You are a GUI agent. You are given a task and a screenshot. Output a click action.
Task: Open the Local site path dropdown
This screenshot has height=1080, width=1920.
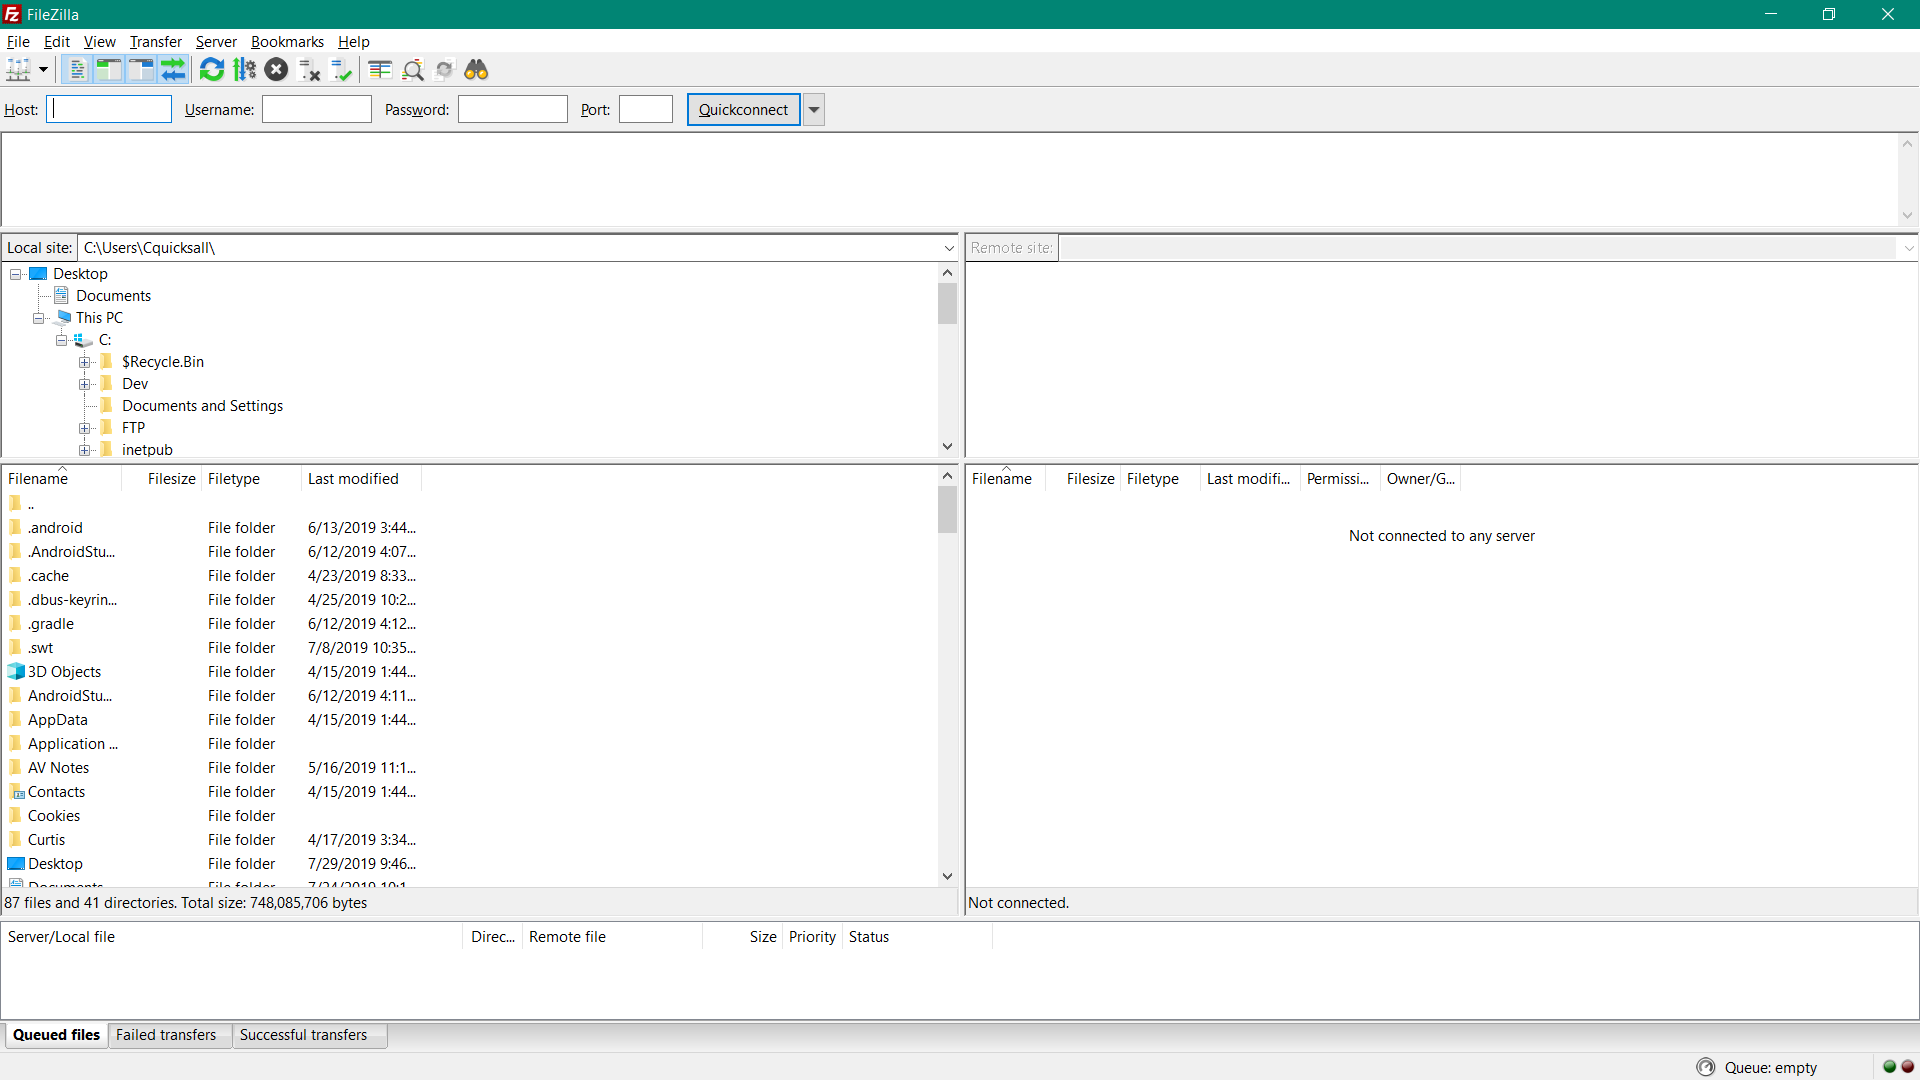[949, 248]
